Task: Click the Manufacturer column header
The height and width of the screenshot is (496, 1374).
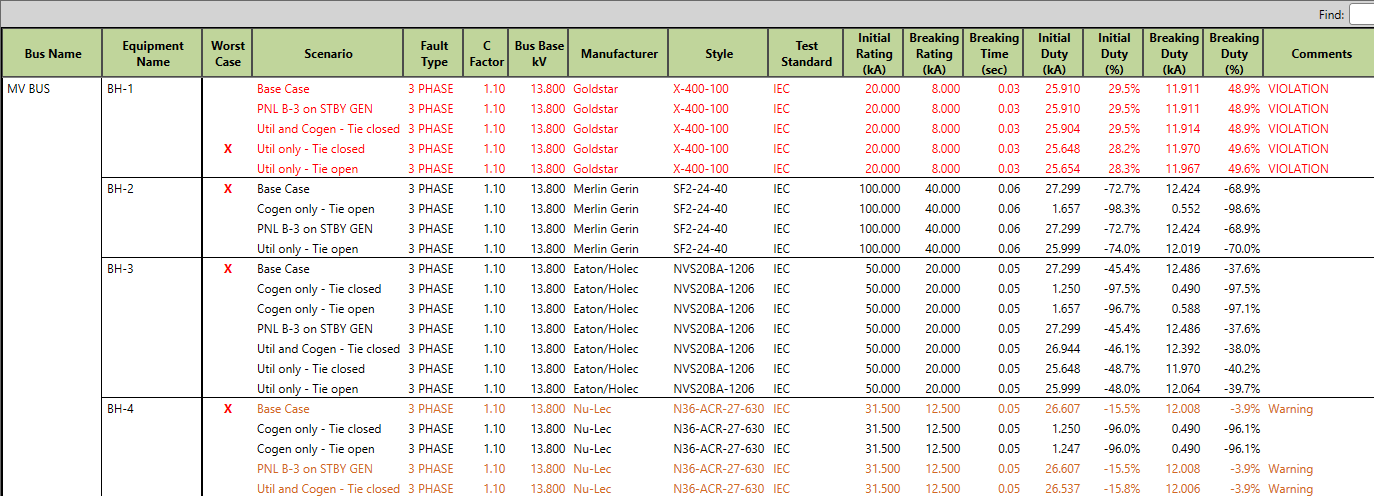Action: tap(619, 54)
